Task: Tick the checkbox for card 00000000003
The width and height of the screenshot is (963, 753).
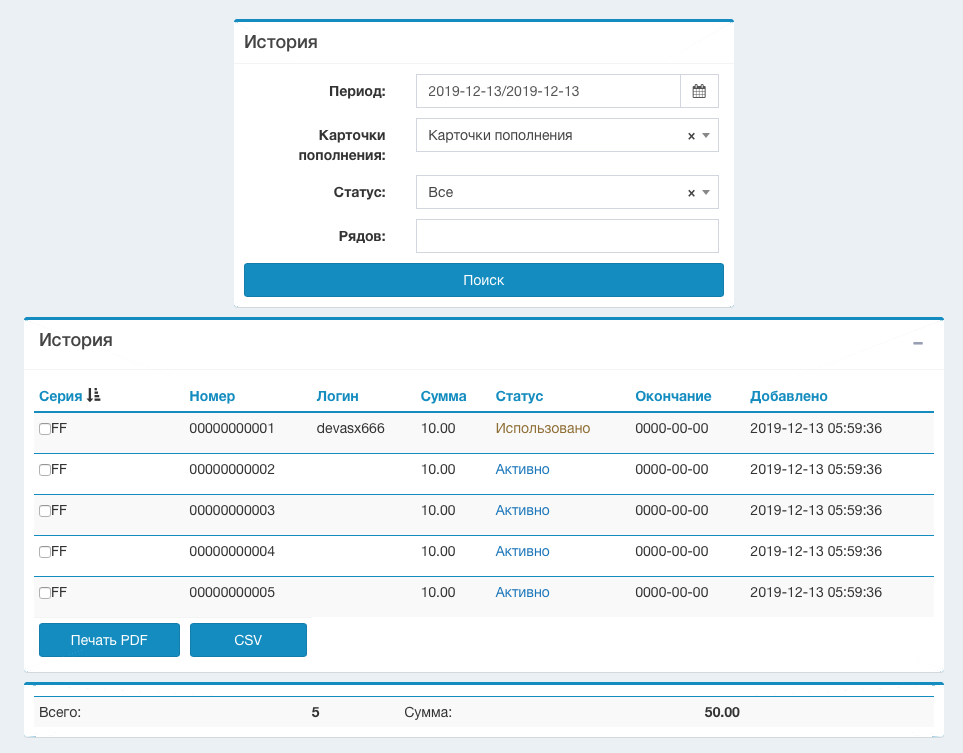Action: click(x=45, y=511)
